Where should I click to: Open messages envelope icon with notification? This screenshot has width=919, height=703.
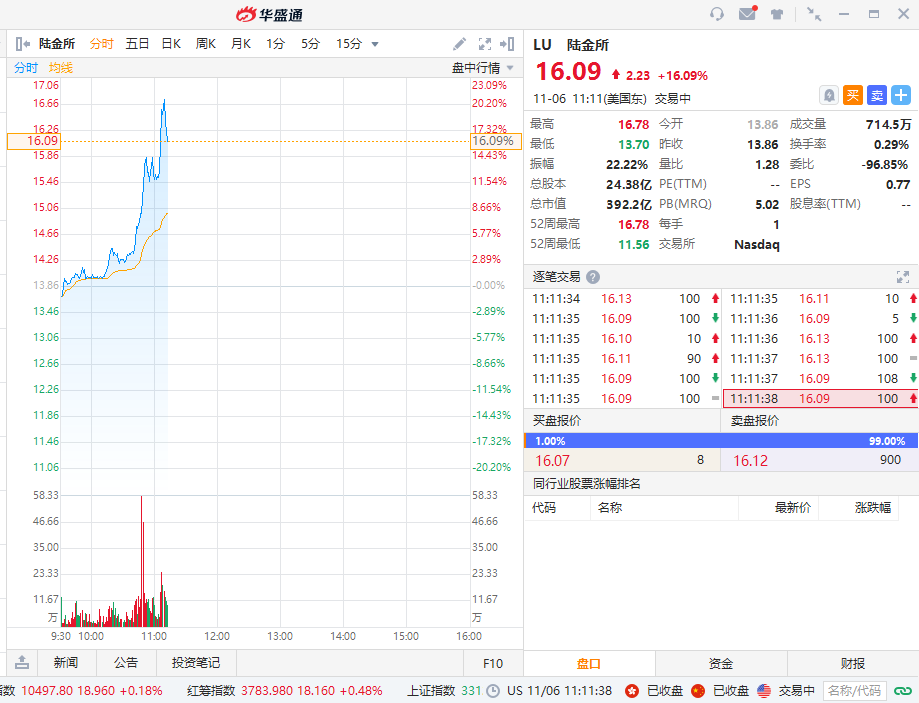[747, 13]
